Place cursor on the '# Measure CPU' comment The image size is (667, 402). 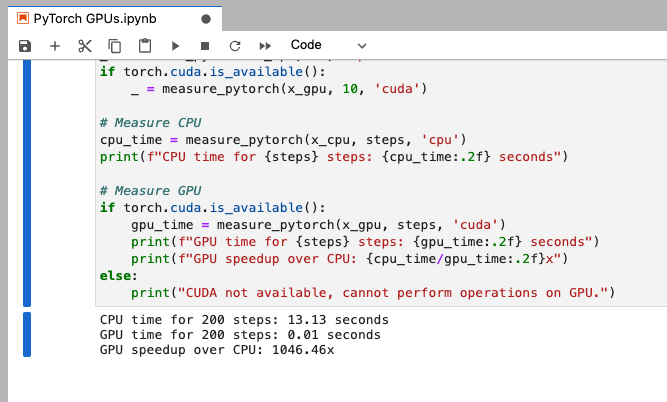(148, 121)
